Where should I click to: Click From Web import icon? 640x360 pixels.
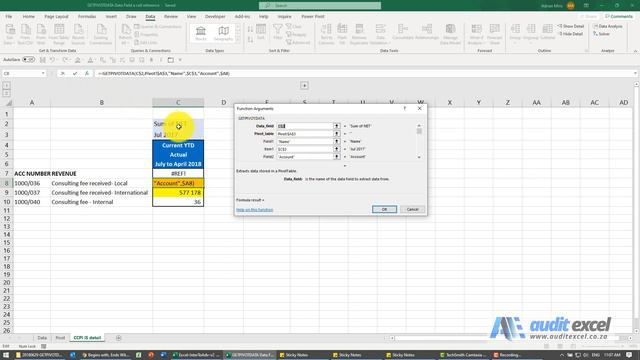pyautogui.click(x=41, y=34)
